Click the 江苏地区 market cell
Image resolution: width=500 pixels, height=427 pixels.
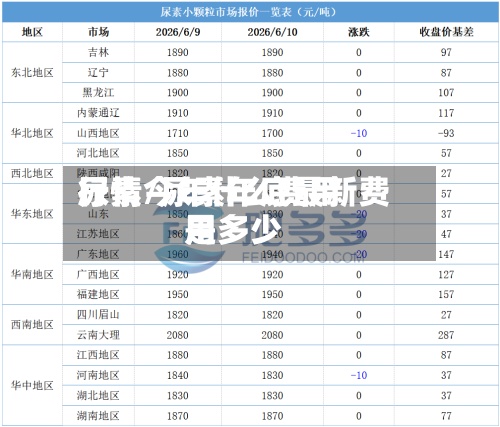point(98,234)
